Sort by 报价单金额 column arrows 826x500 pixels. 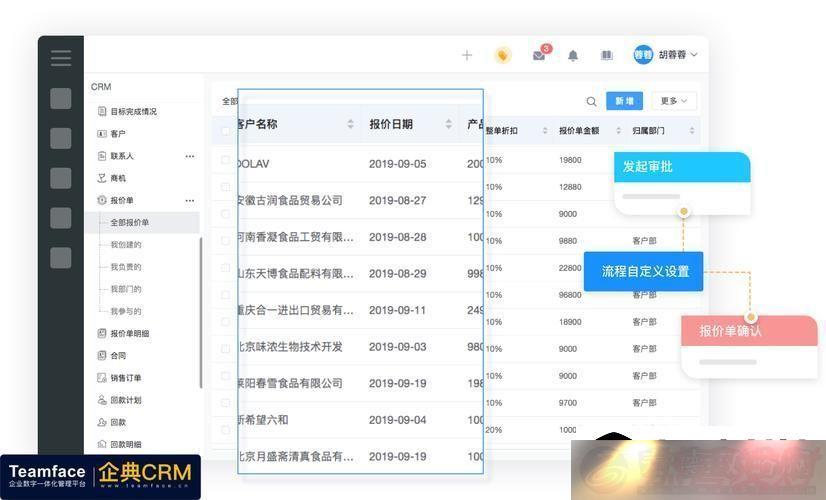[x=618, y=130]
